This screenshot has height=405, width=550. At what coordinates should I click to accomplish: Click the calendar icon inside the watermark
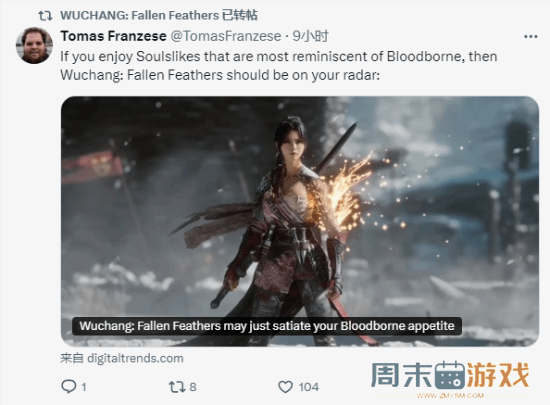click(x=450, y=375)
